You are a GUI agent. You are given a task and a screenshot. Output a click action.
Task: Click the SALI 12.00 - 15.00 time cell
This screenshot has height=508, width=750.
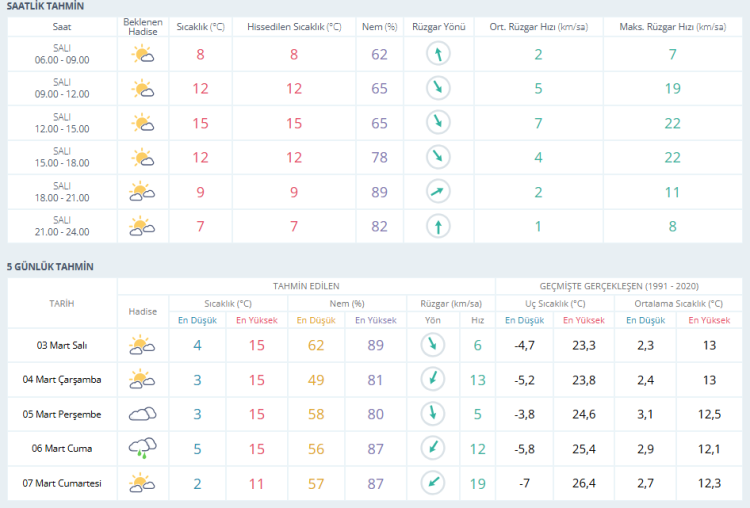62,123
